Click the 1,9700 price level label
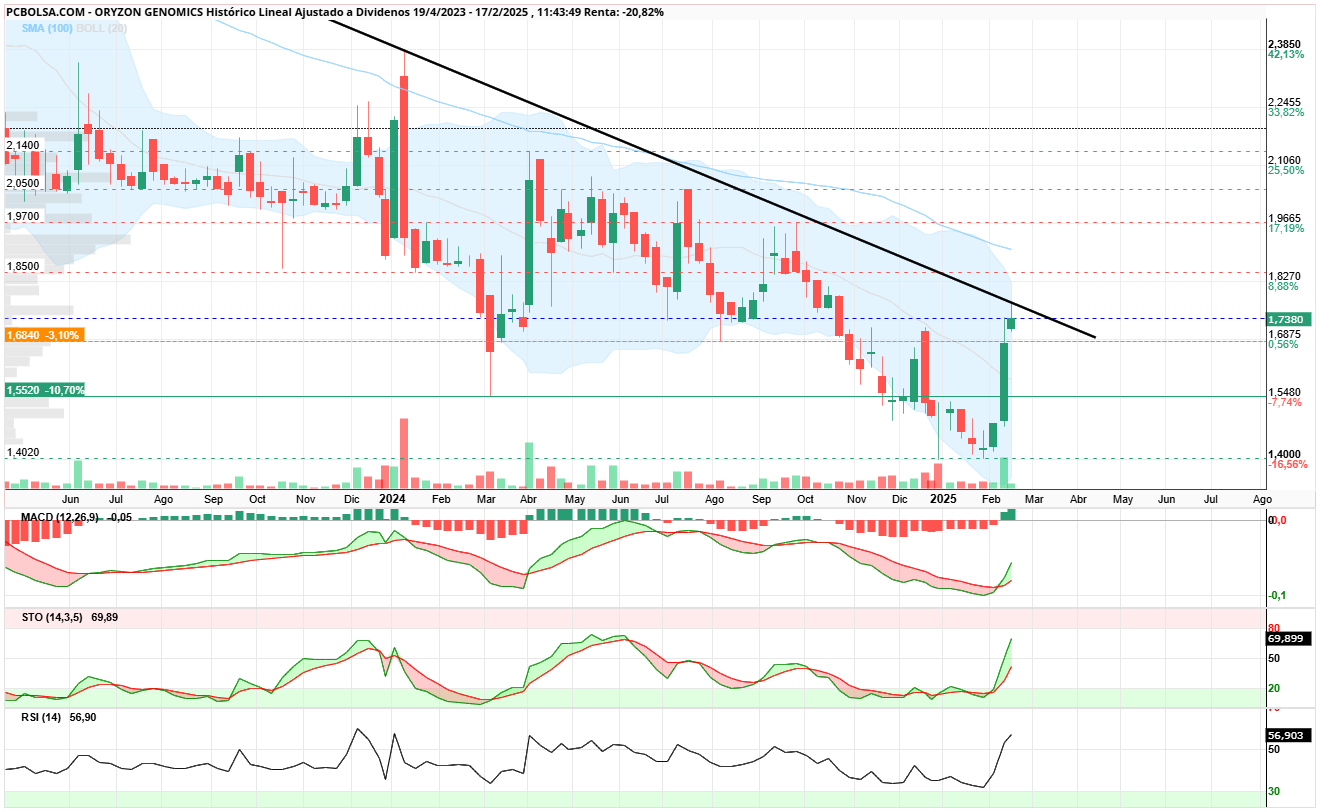 (23, 216)
